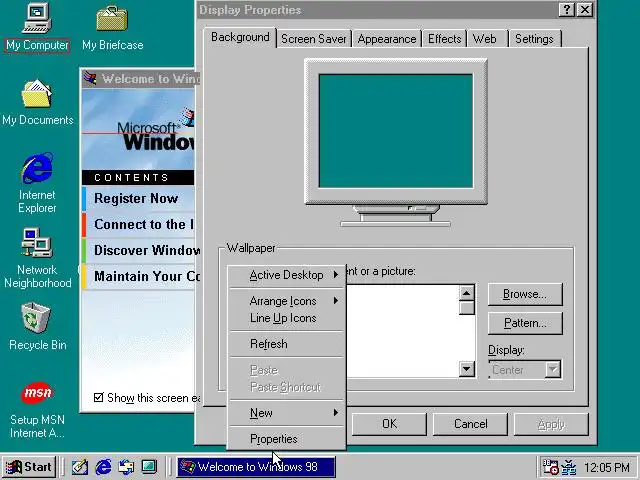Activate the Welcome to Windows 98 taskbar button
640x480 pixels.
tap(256, 467)
